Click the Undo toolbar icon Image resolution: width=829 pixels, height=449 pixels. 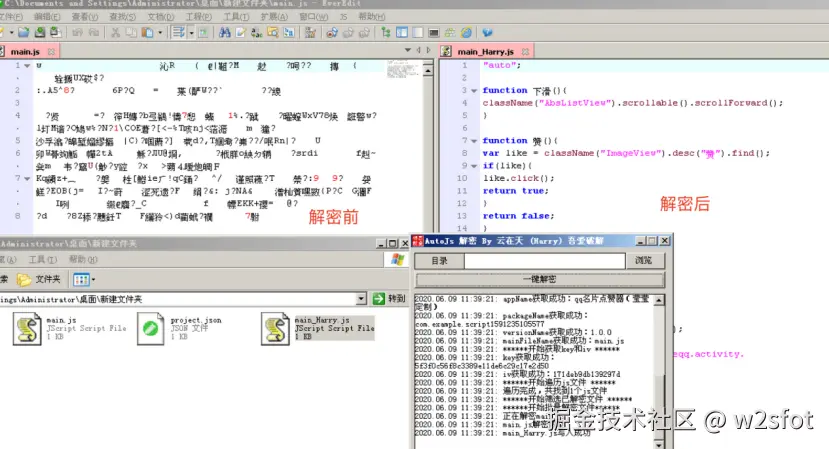pyautogui.click(x=78, y=33)
